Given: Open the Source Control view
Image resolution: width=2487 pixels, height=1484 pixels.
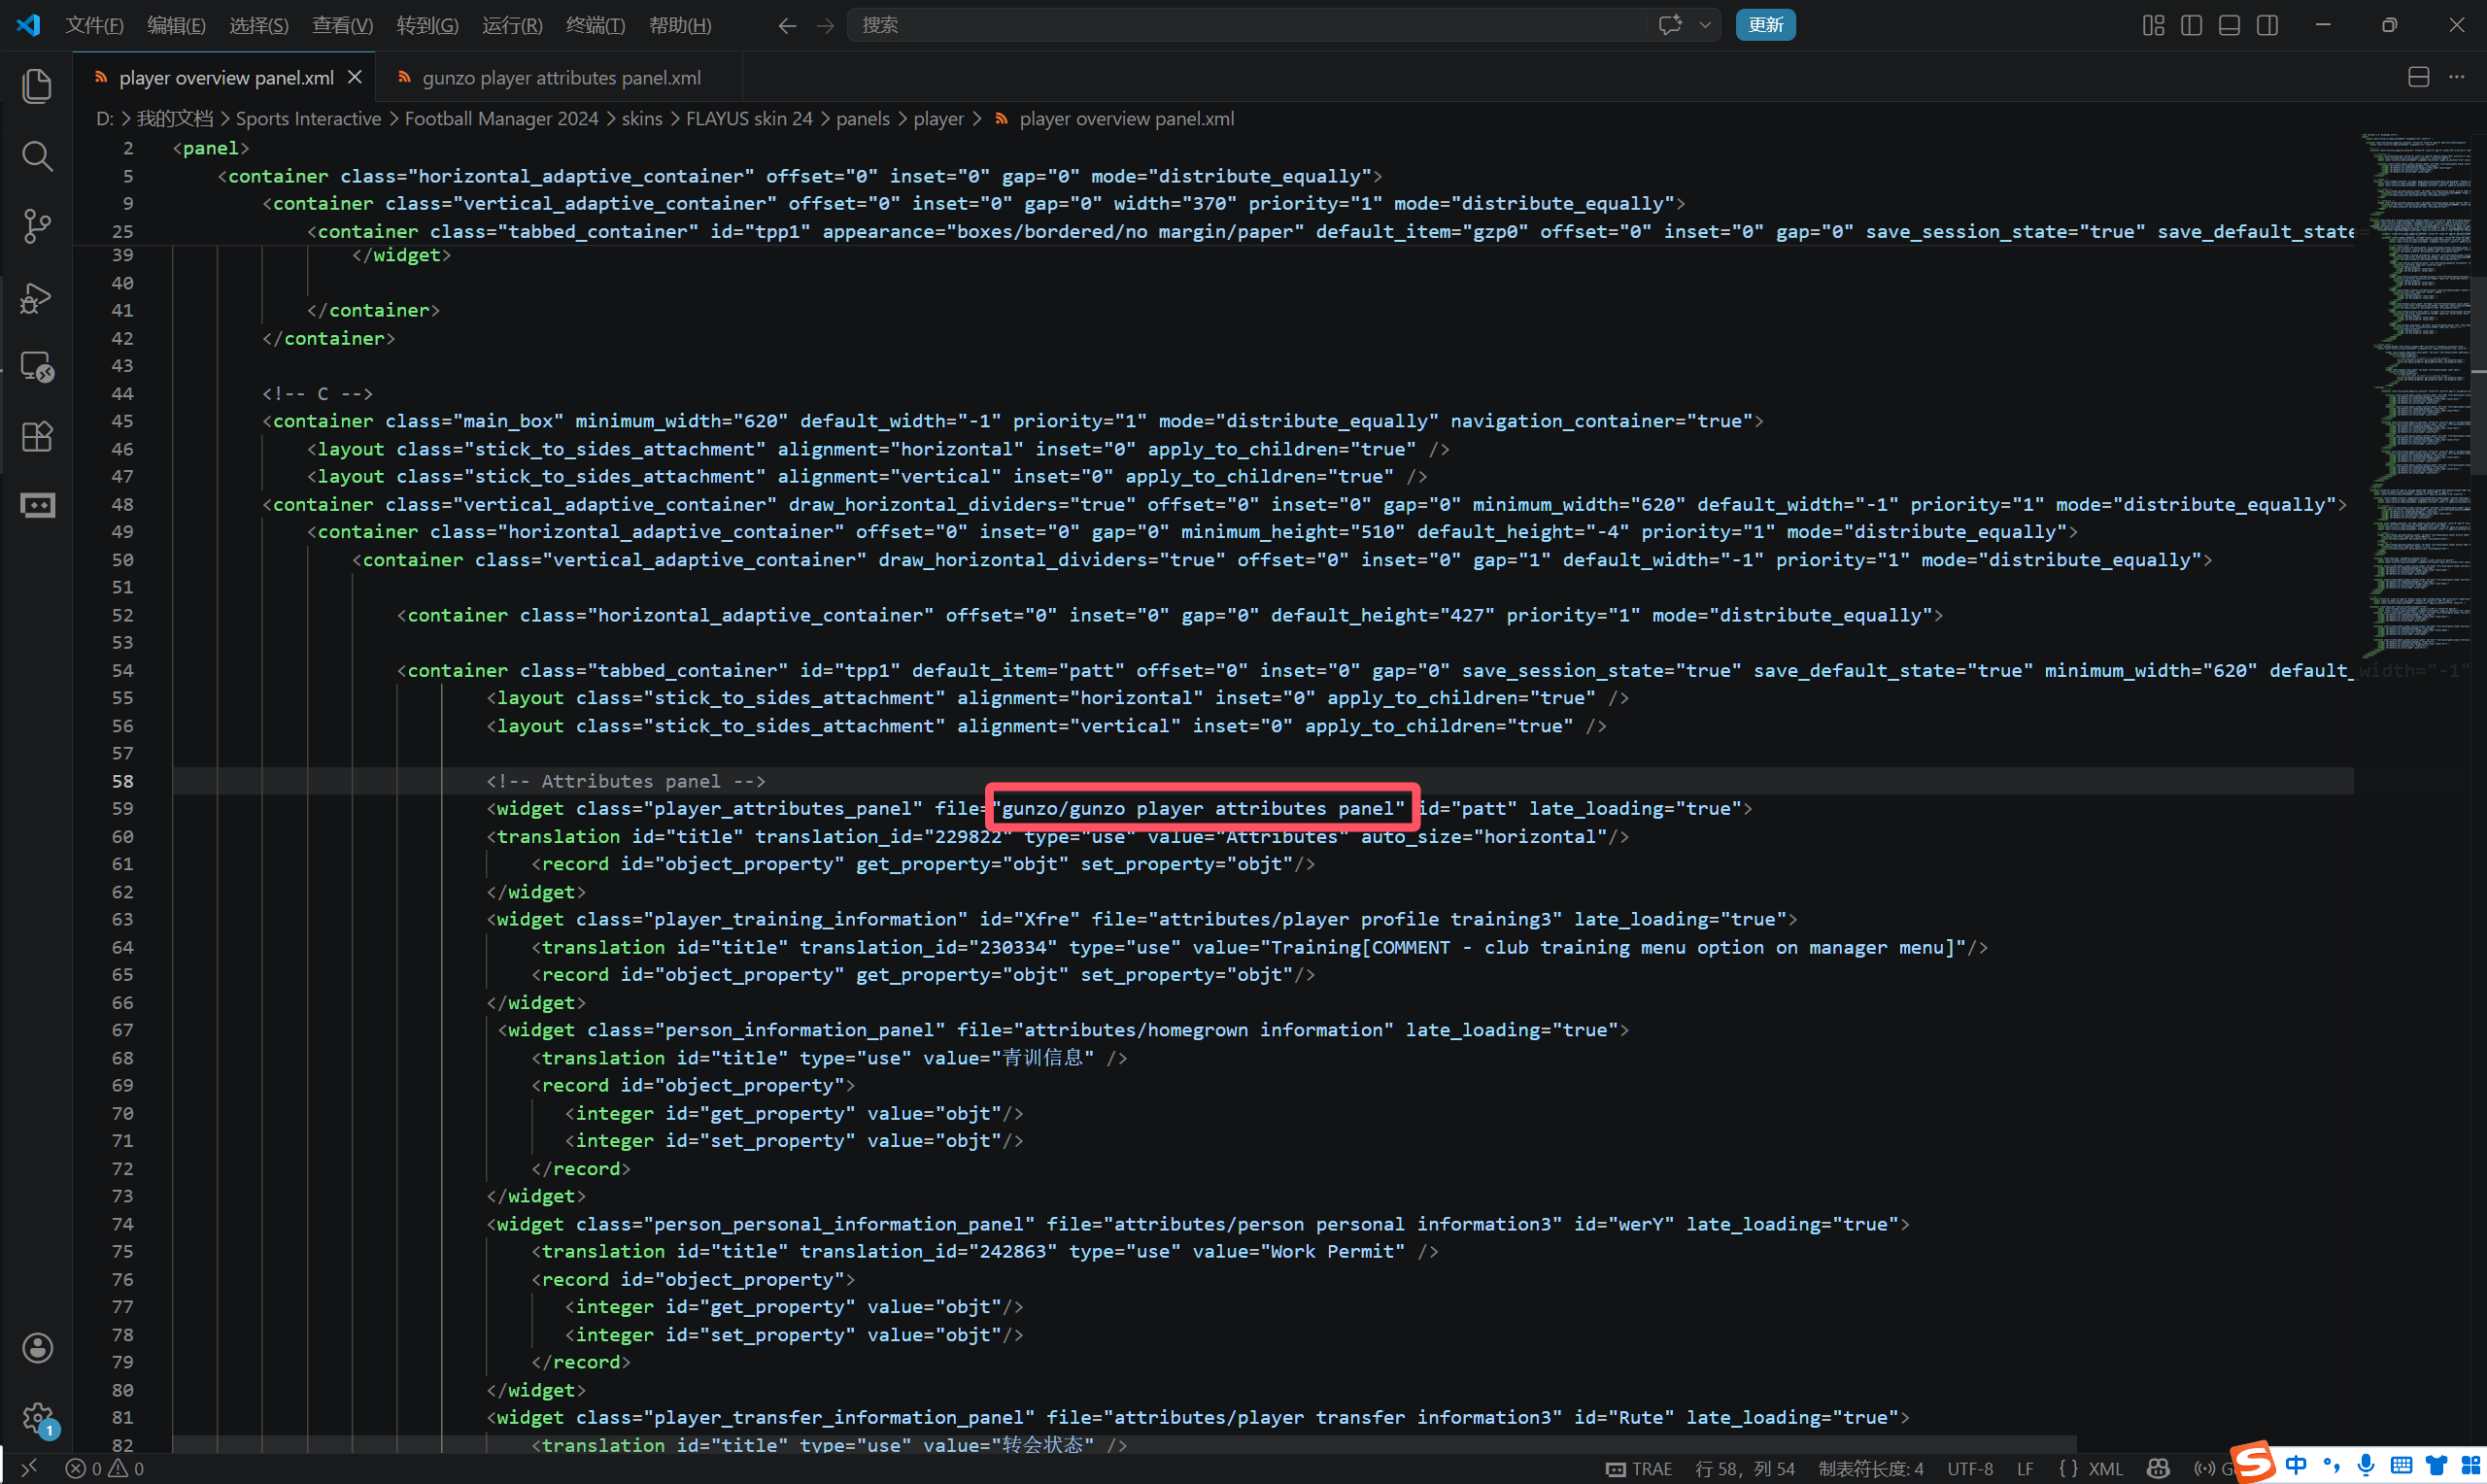Looking at the screenshot, I should 37,226.
